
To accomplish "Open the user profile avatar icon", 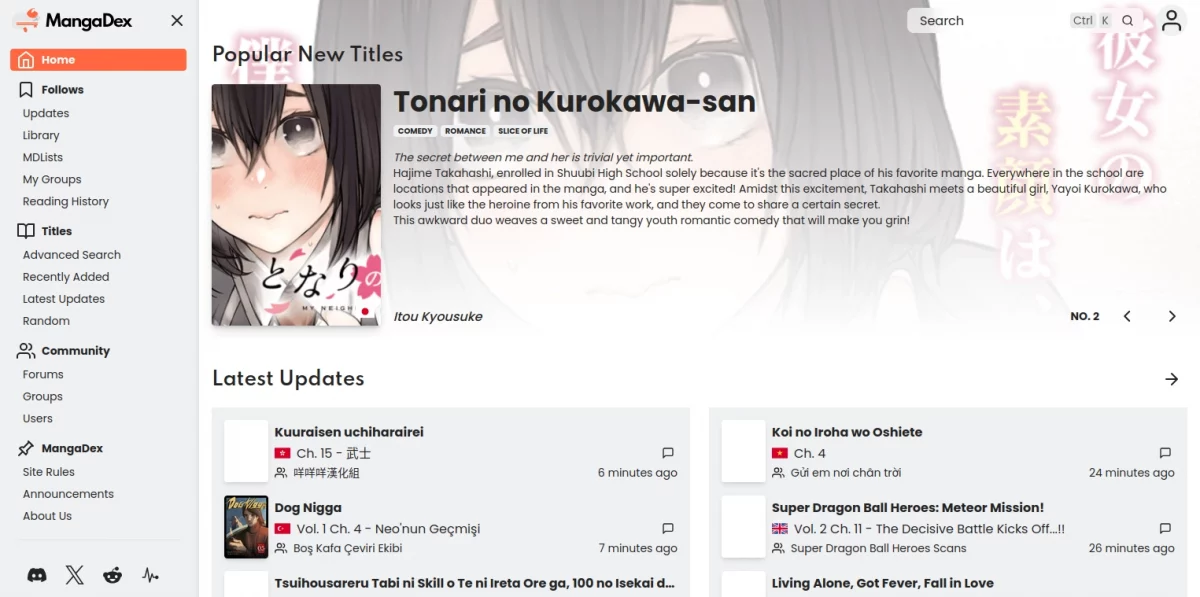I will [1171, 20].
